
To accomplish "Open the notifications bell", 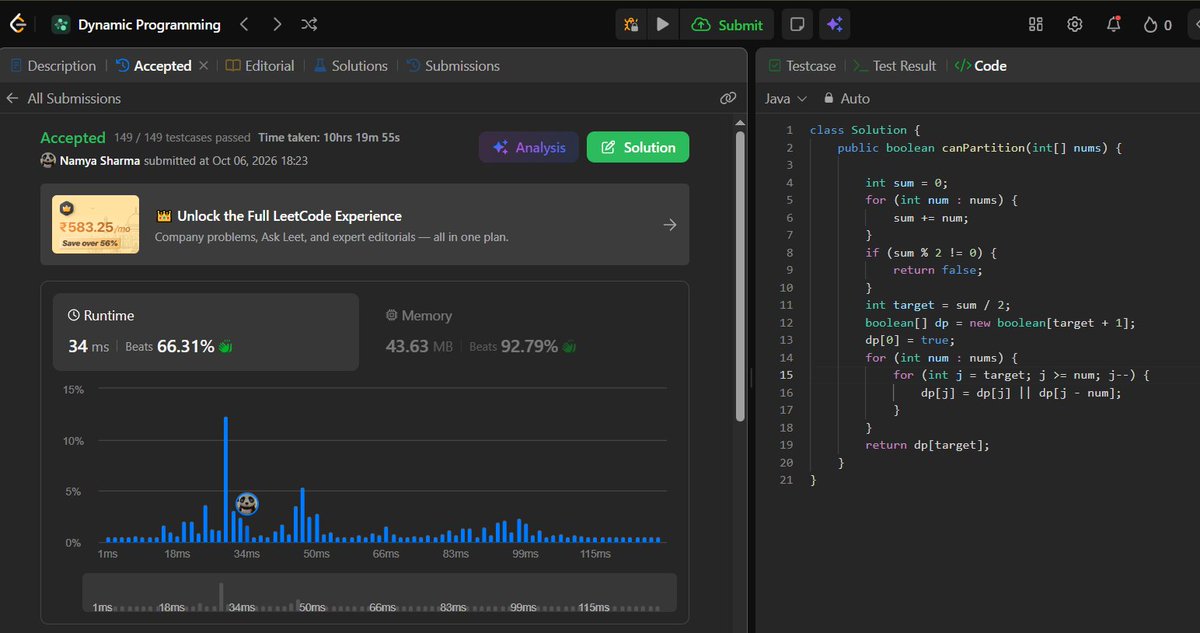I will pyautogui.click(x=1114, y=24).
